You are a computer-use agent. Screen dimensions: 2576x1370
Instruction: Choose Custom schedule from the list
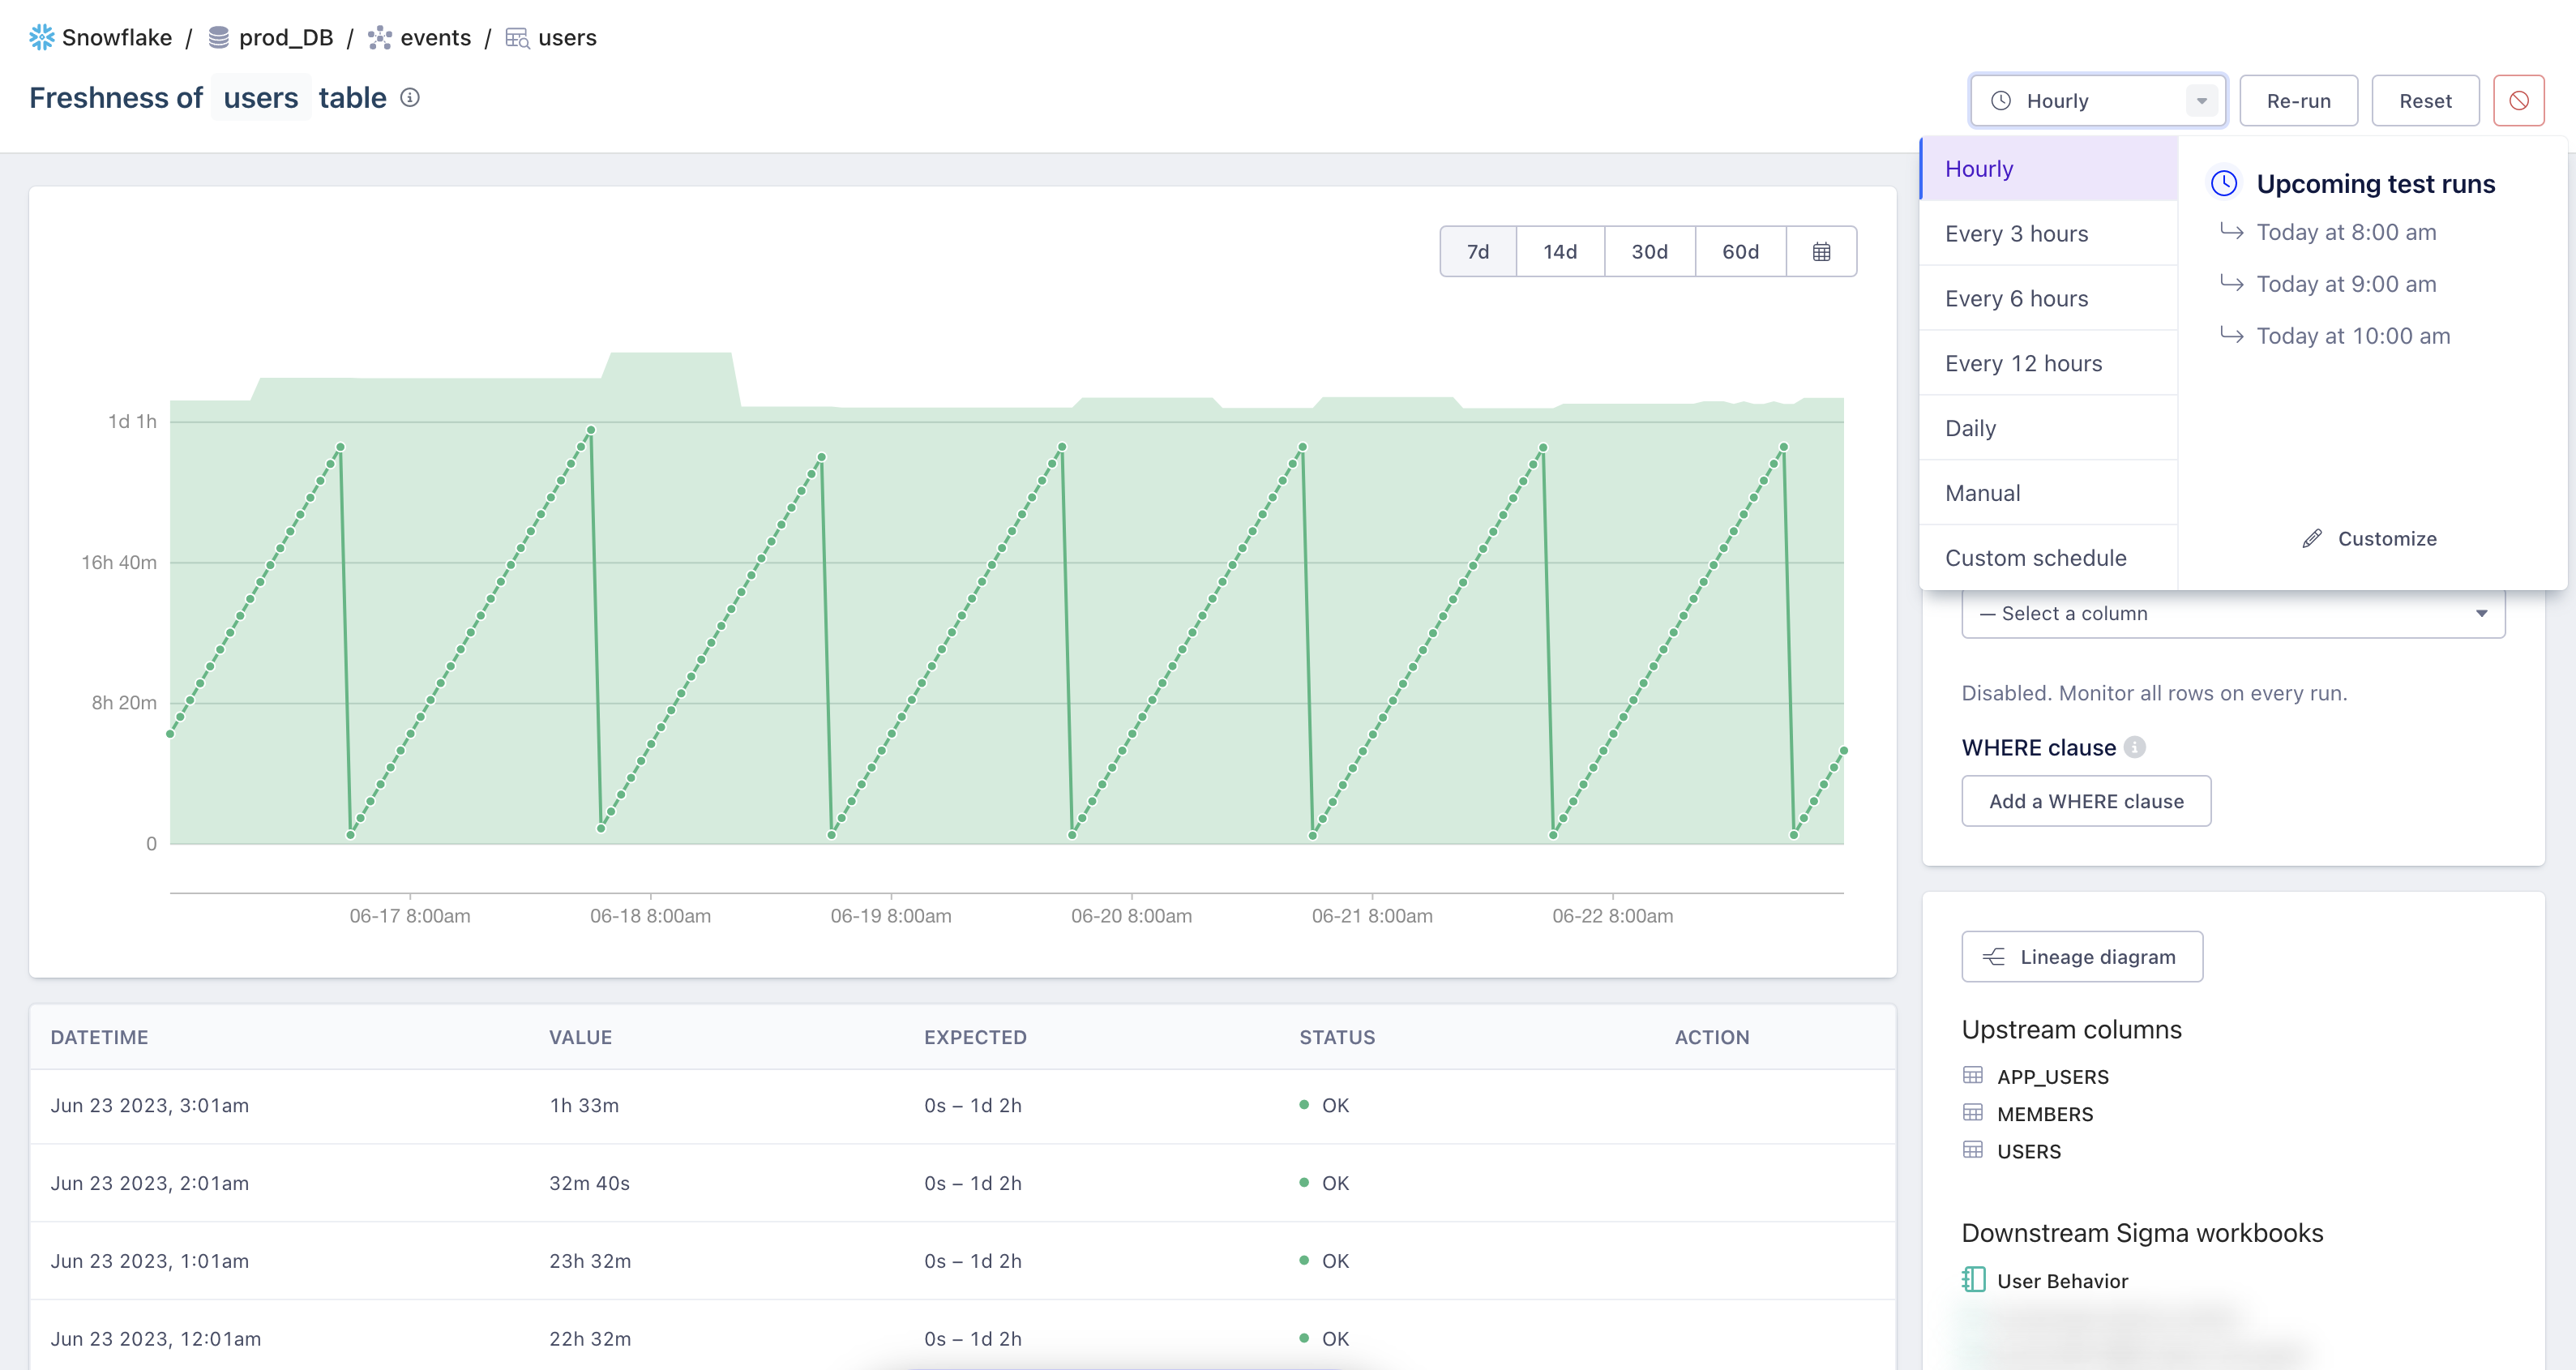(2035, 557)
